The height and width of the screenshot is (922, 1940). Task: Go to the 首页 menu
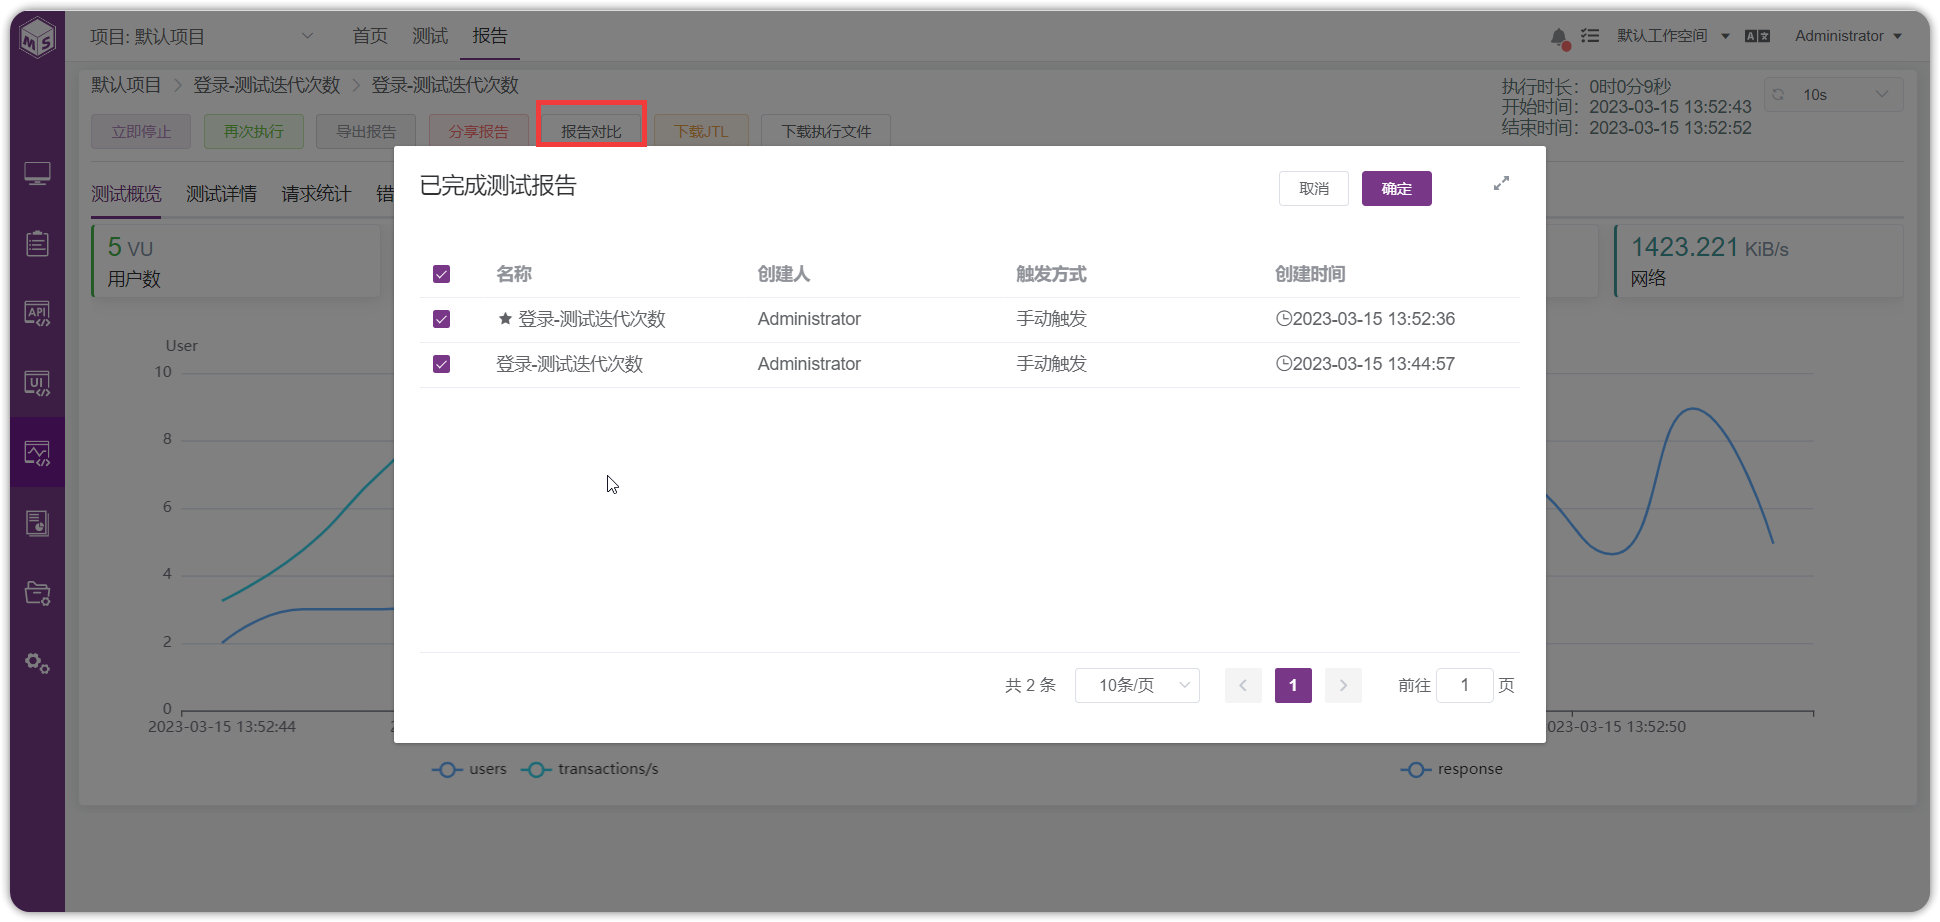pyautogui.click(x=370, y=36)
